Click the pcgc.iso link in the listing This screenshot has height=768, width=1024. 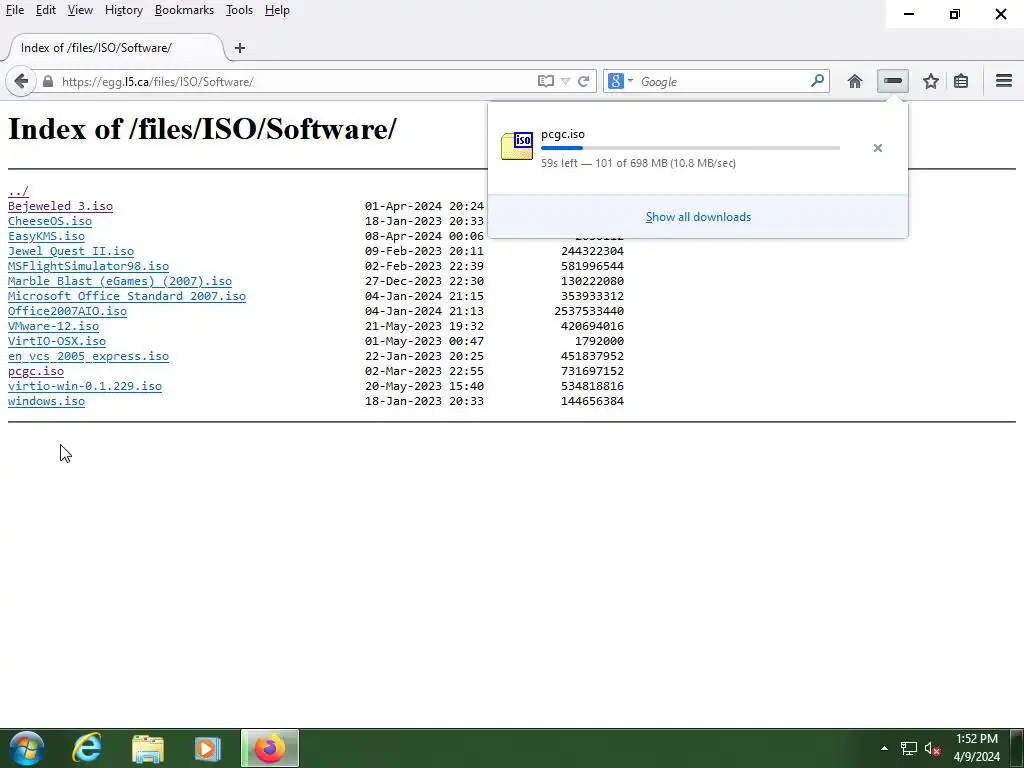[36, 372]
